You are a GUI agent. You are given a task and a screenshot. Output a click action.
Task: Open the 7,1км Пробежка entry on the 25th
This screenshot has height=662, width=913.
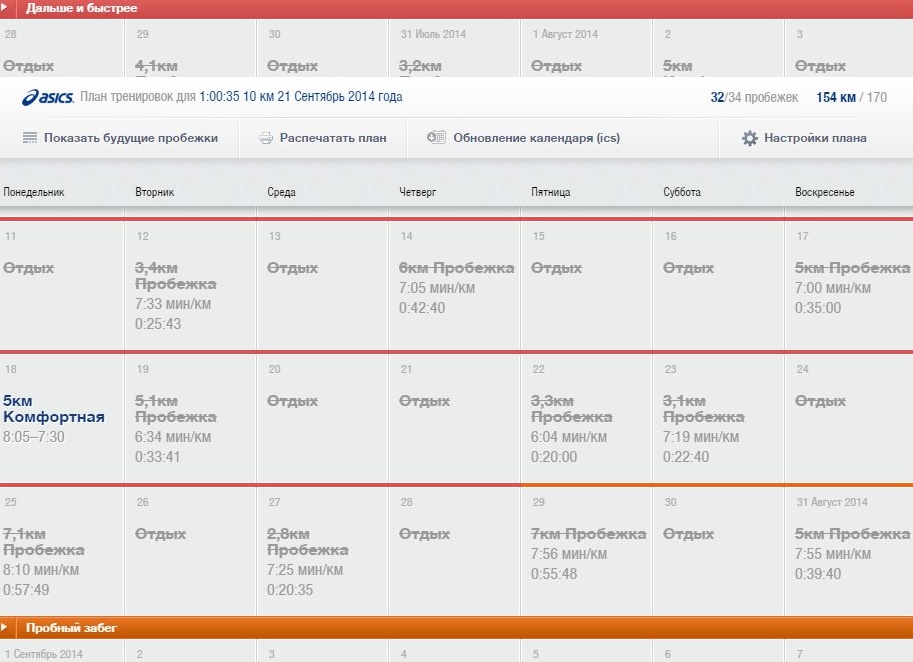(44, 542)
